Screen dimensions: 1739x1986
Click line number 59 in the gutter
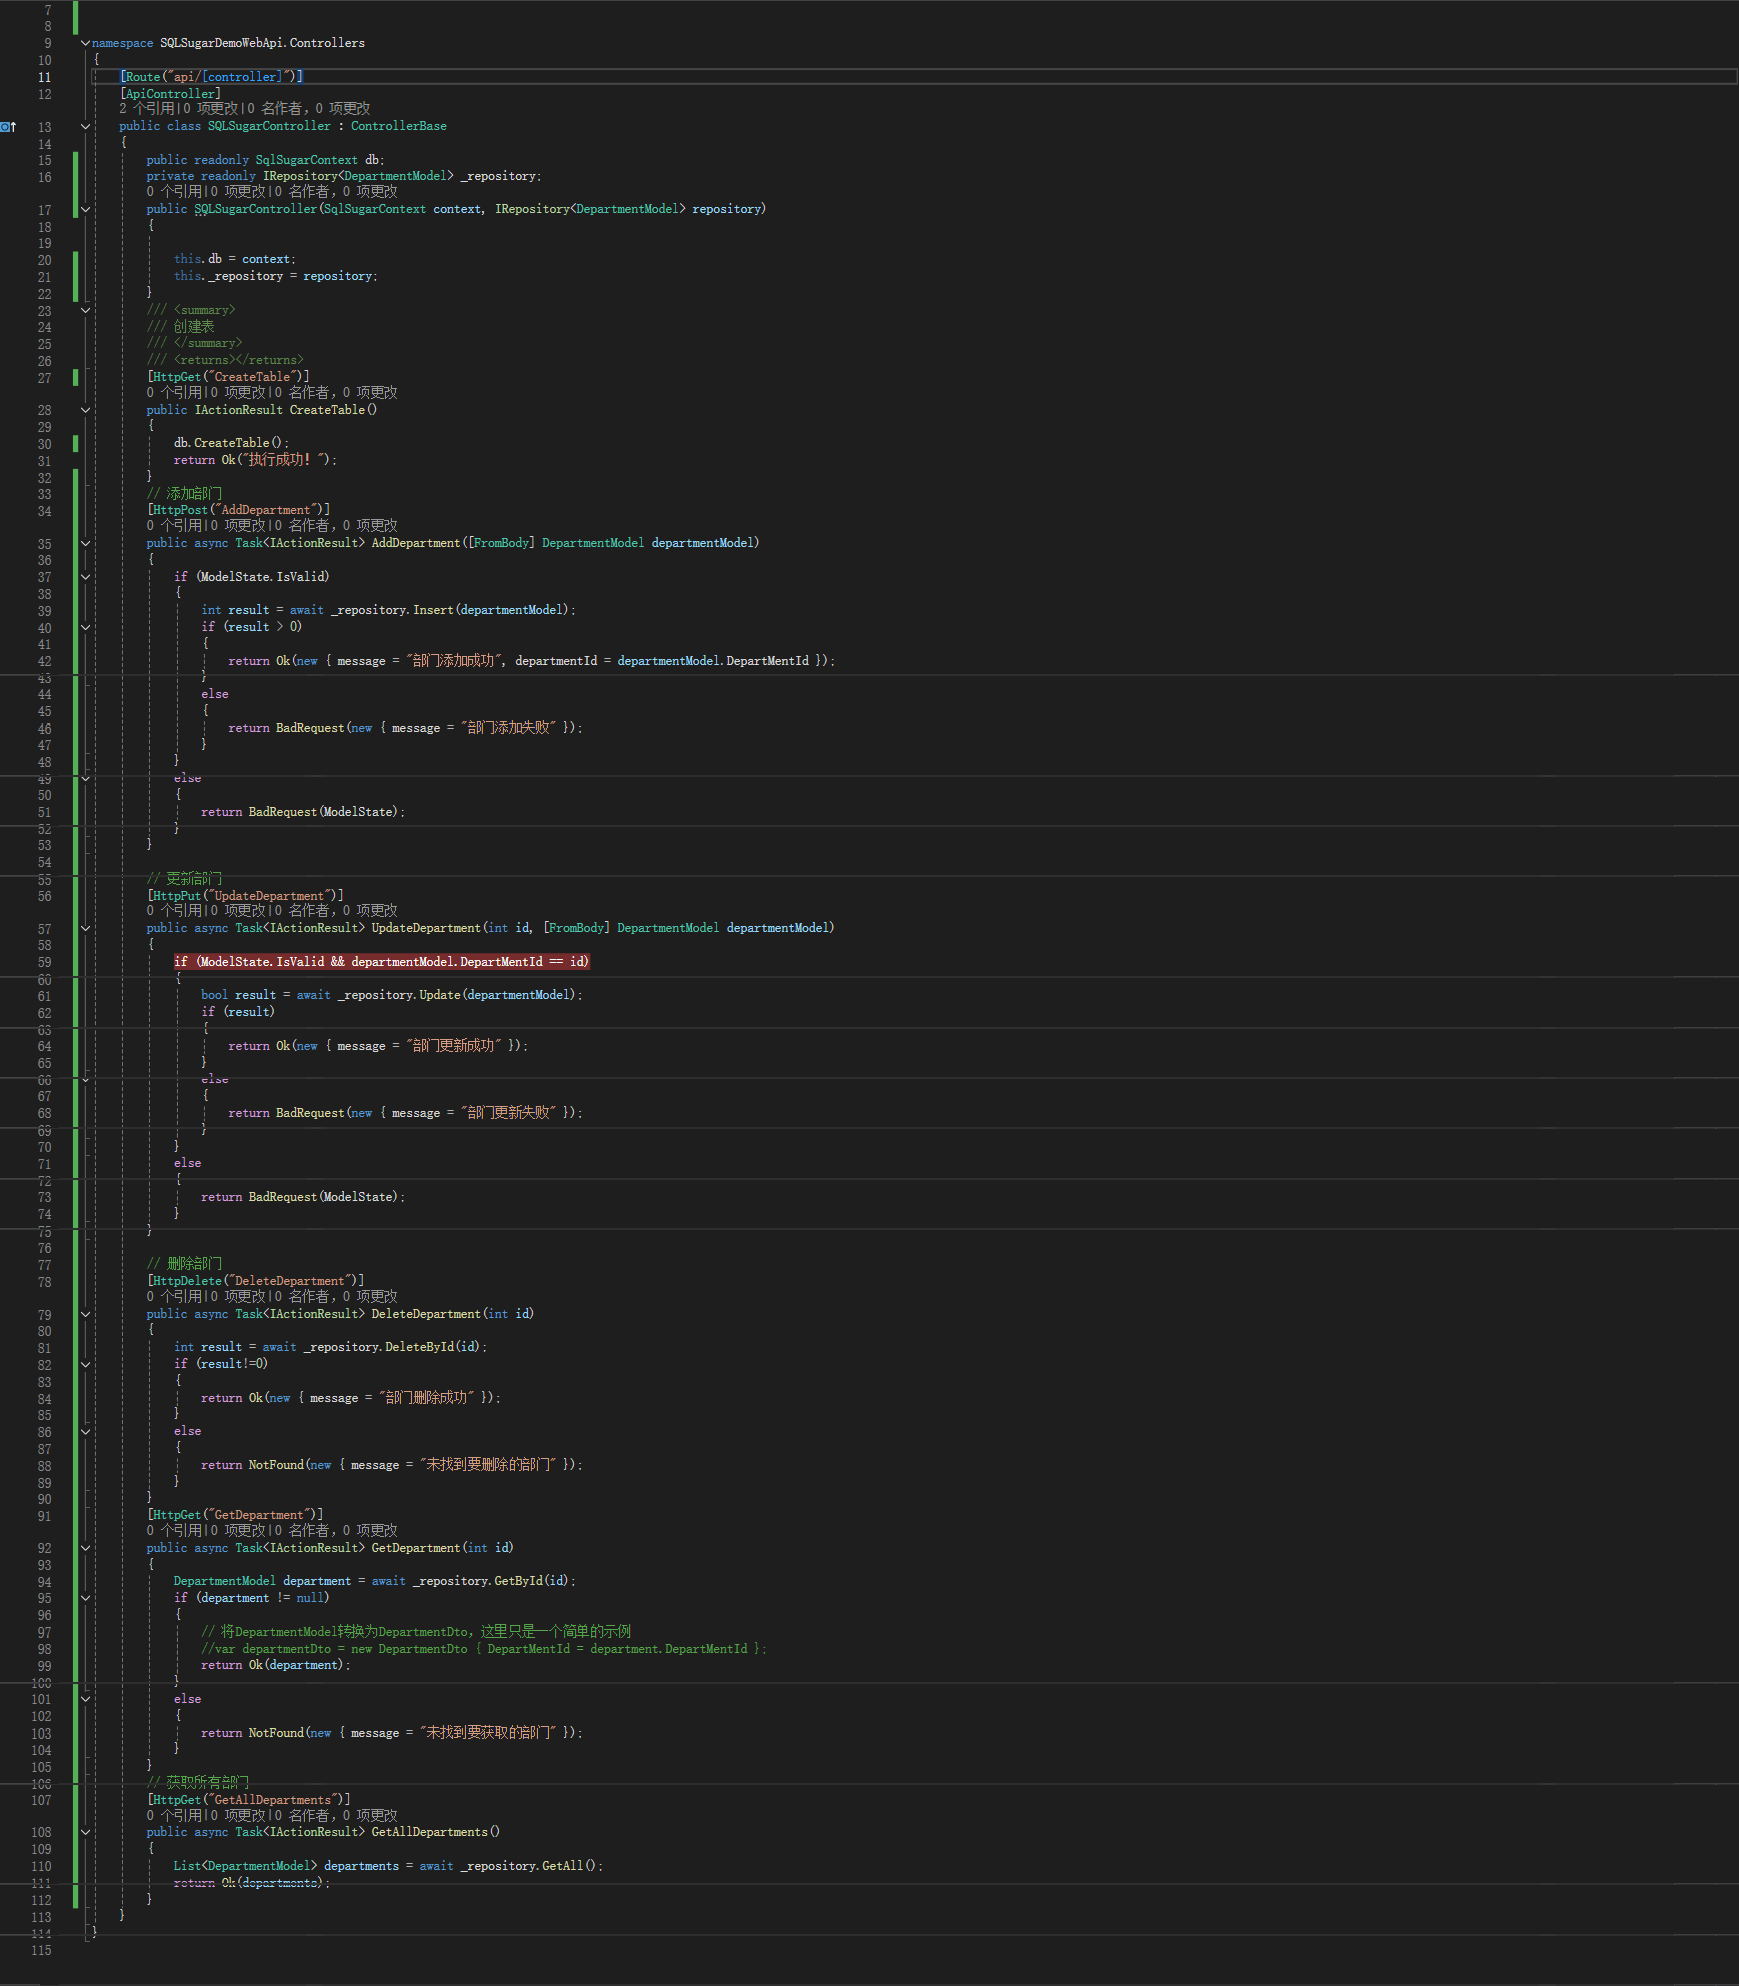point(44,963)
